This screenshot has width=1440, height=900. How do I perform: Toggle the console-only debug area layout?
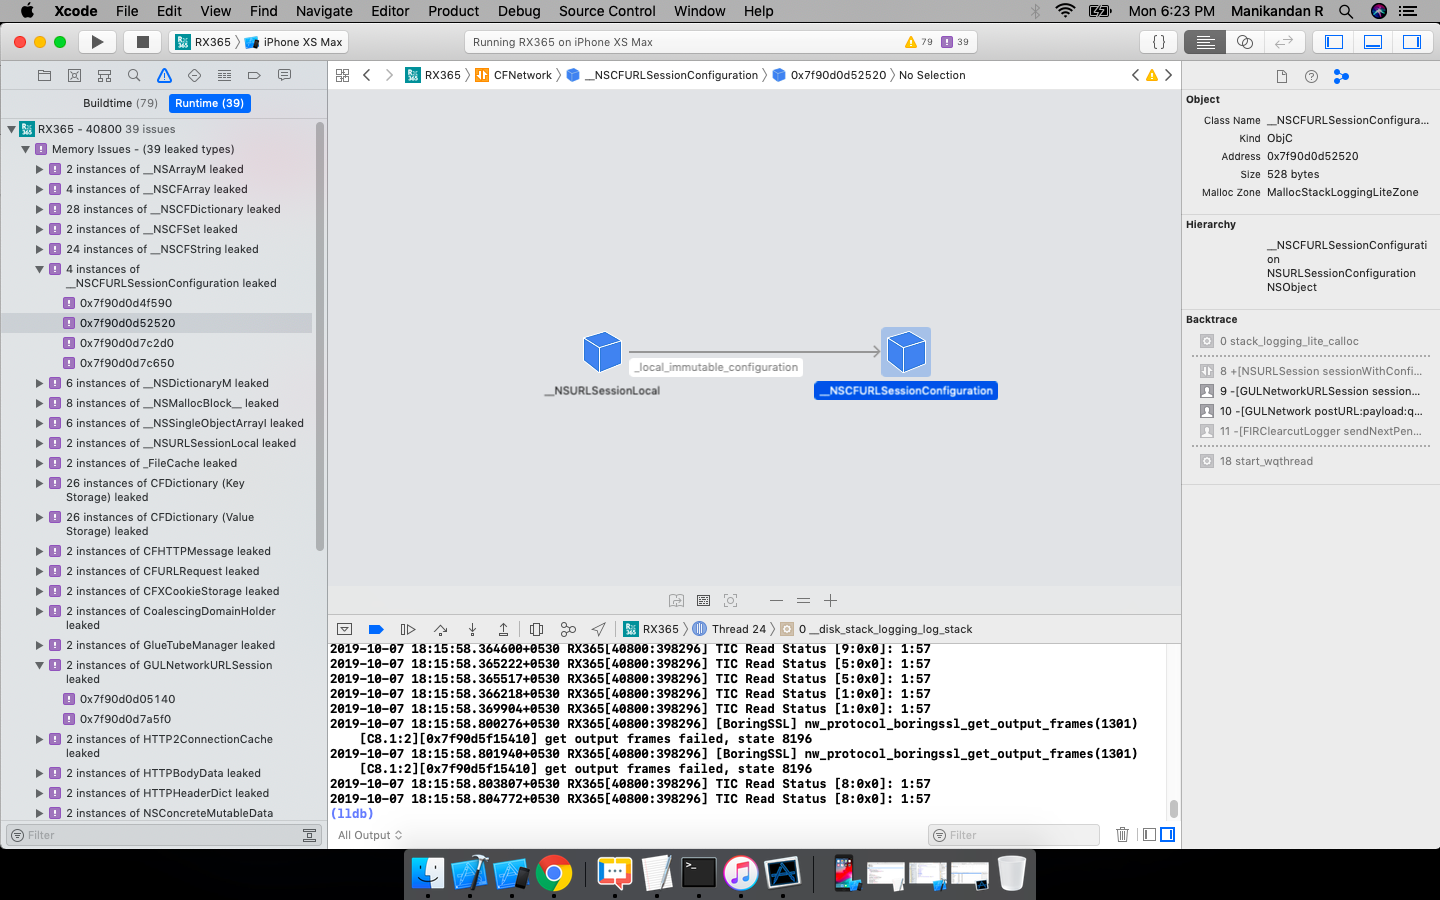[1167, 834]
